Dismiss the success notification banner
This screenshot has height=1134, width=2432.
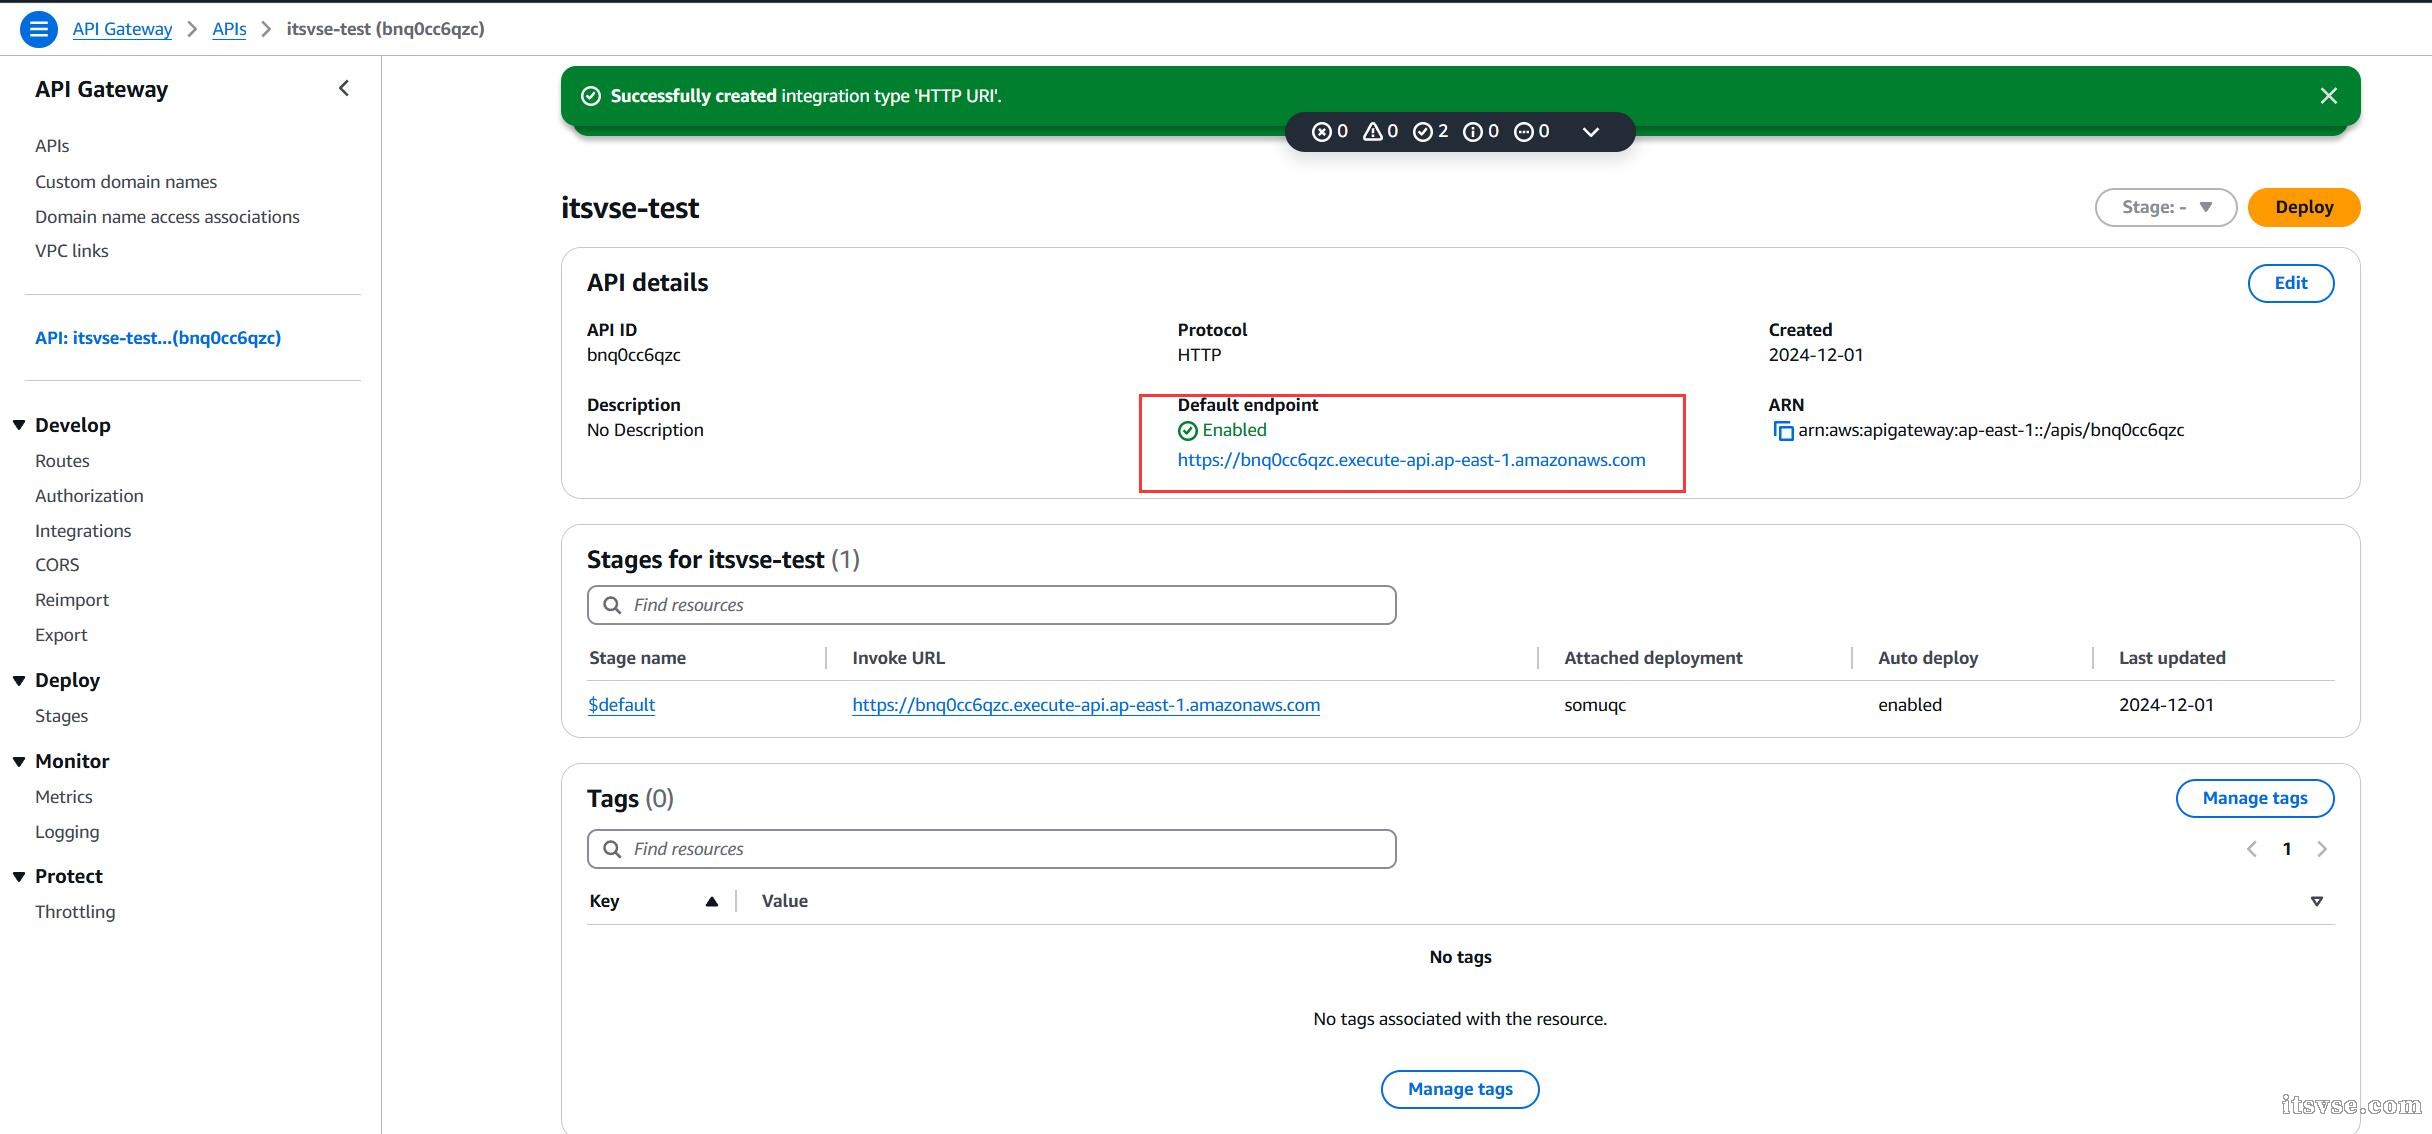coord(2328,96)
